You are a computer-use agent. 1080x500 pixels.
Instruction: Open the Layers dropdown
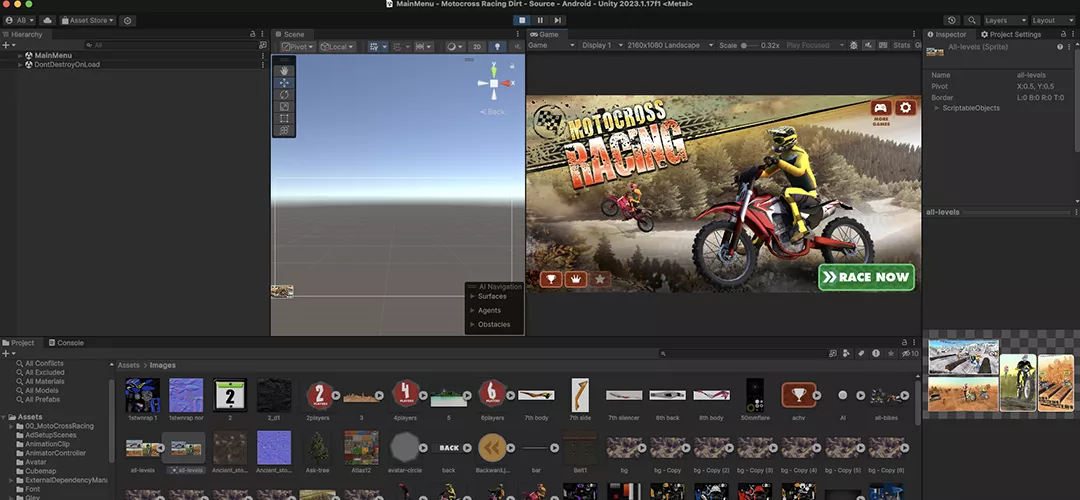1004,20
